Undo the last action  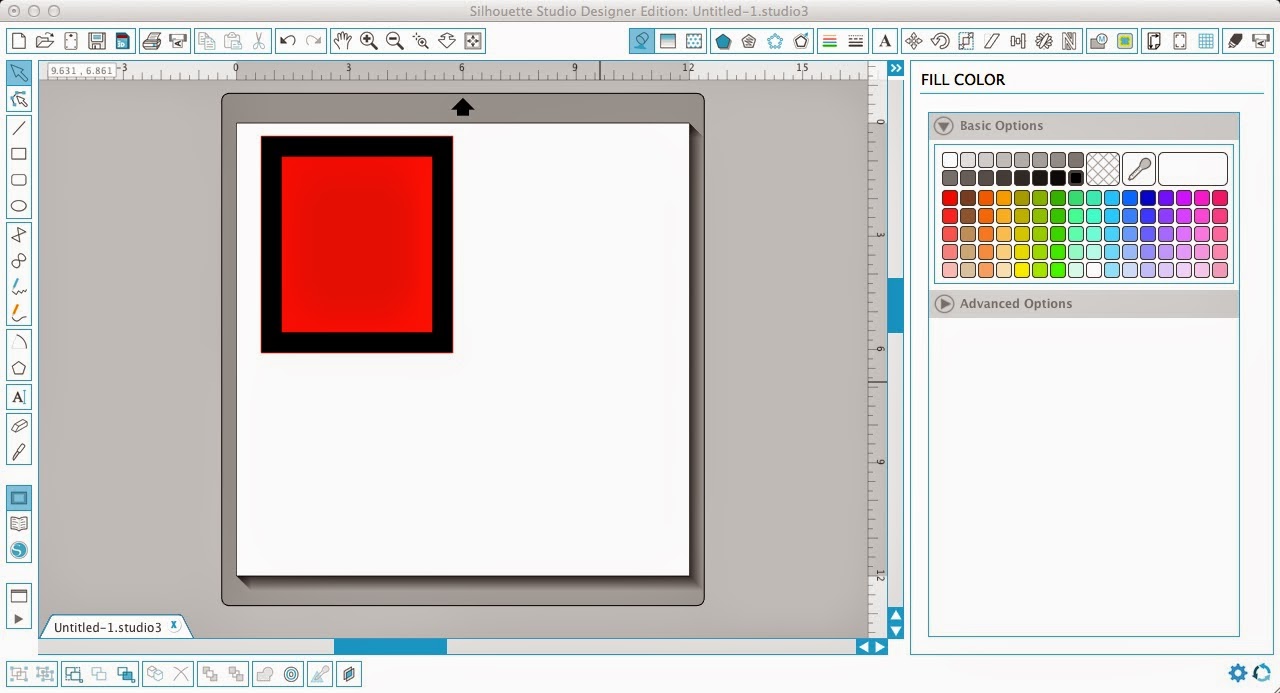pyautogui.click(x=287, y=41)
